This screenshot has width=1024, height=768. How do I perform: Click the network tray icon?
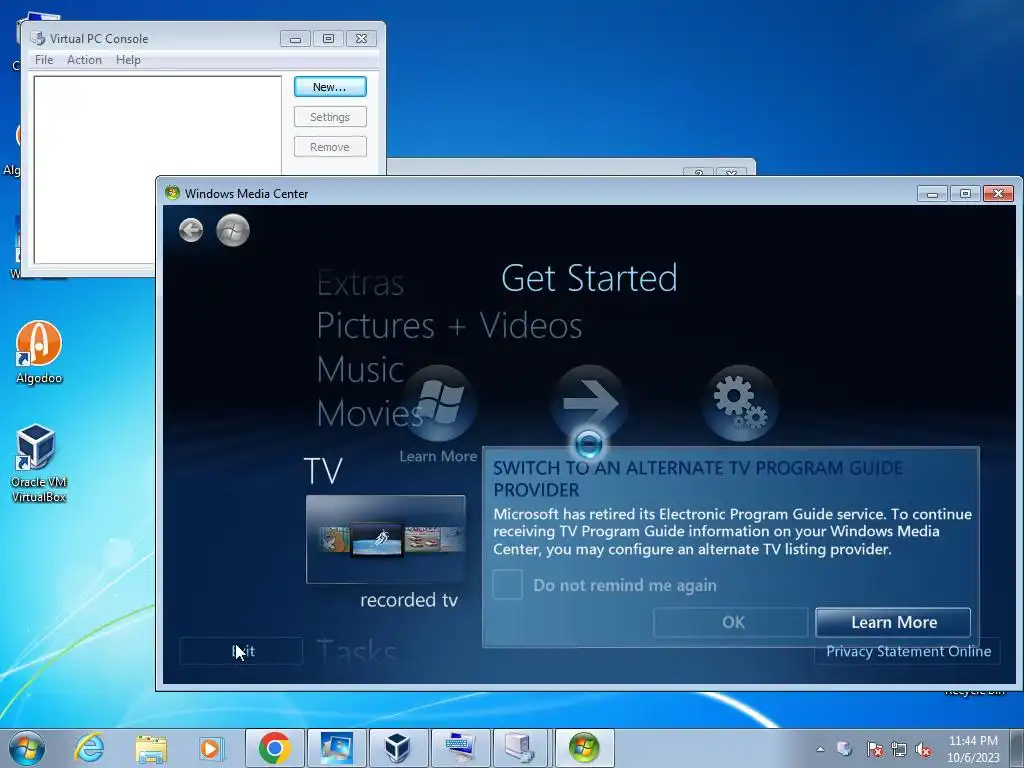[899, 749]
